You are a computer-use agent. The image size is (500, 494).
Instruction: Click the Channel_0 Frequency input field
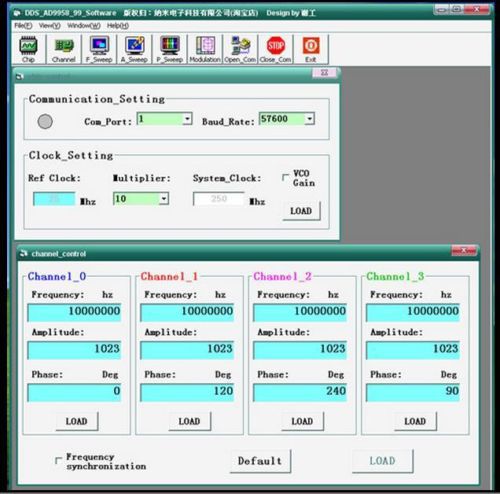click(x=74, y=312)
